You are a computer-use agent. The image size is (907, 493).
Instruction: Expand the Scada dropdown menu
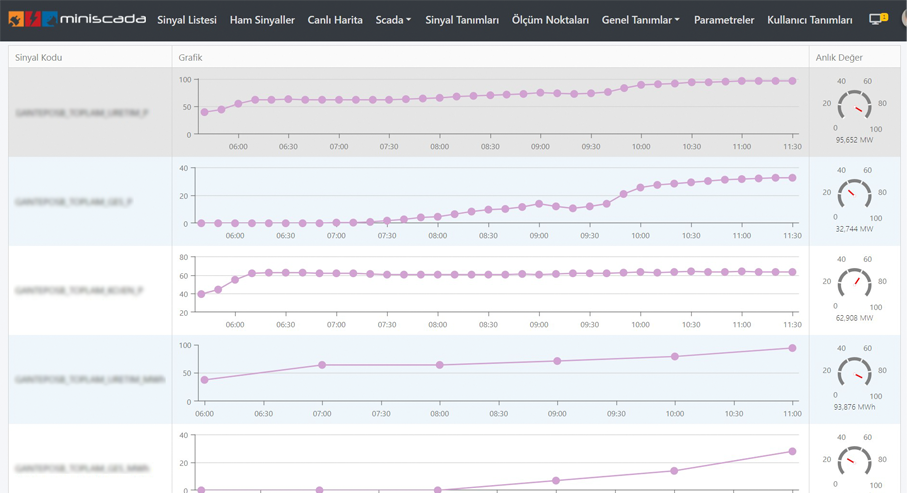(x=393, y=20)
